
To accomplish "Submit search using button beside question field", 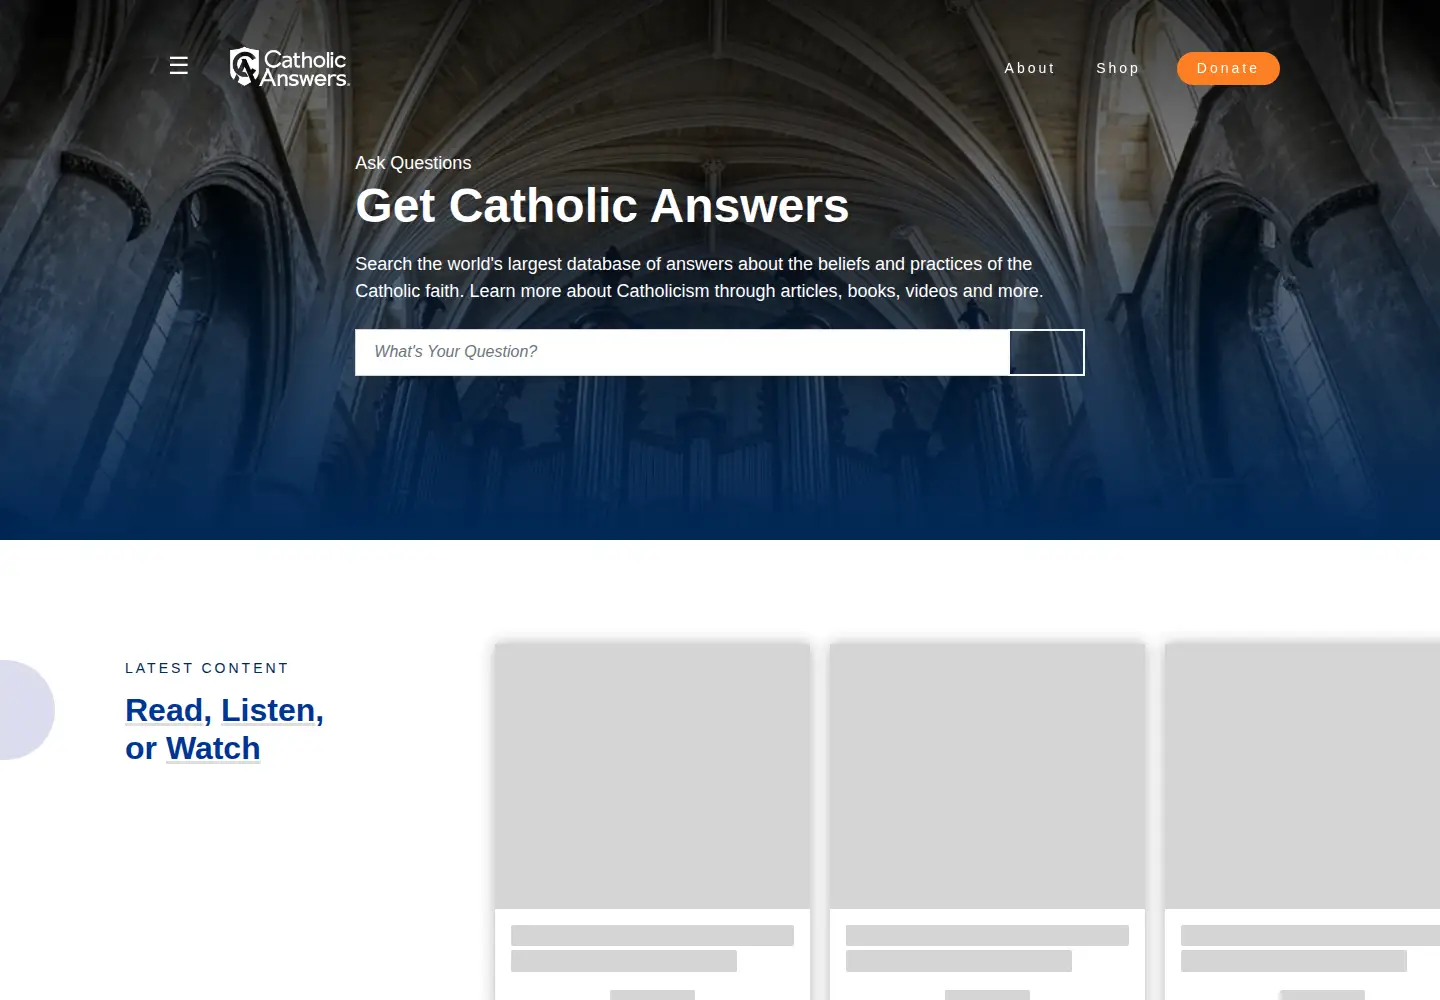I will point(1047,352).
